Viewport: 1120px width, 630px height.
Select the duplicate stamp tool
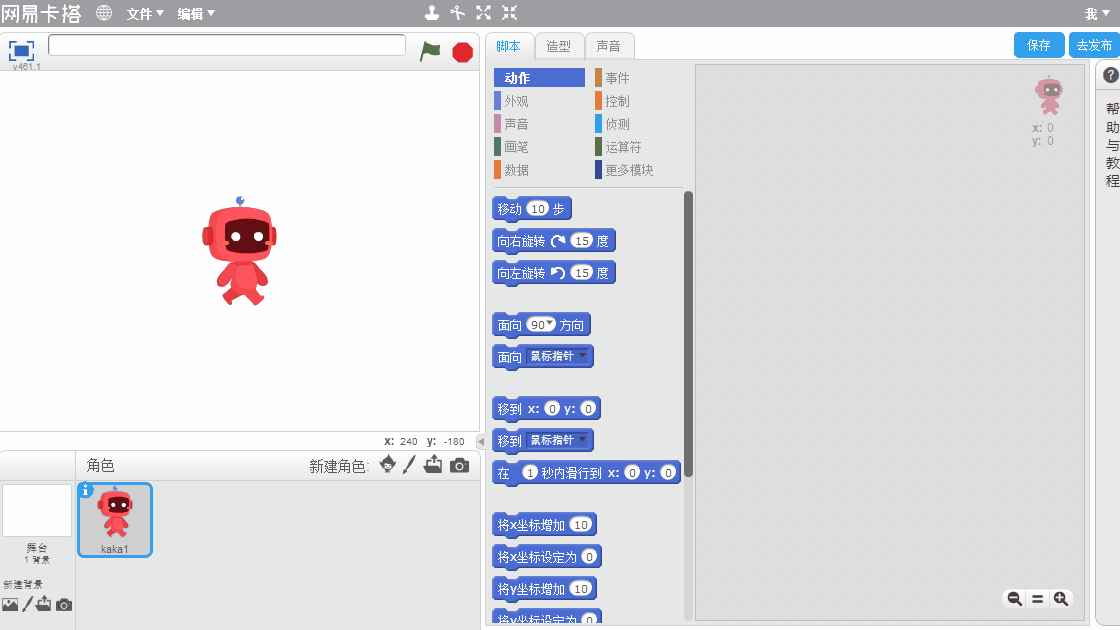(x=431, y=13)
